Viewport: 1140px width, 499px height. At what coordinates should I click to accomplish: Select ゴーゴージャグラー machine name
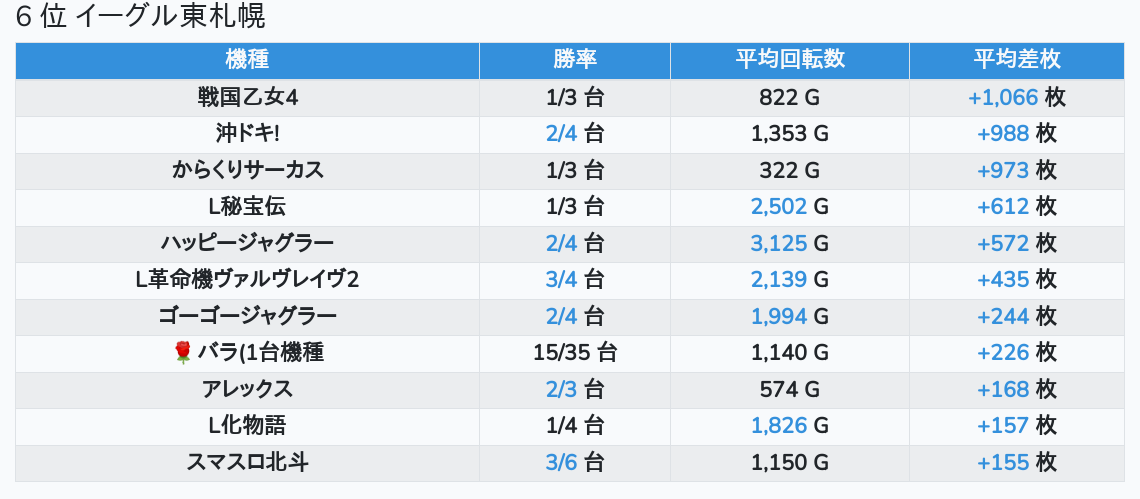248,316
